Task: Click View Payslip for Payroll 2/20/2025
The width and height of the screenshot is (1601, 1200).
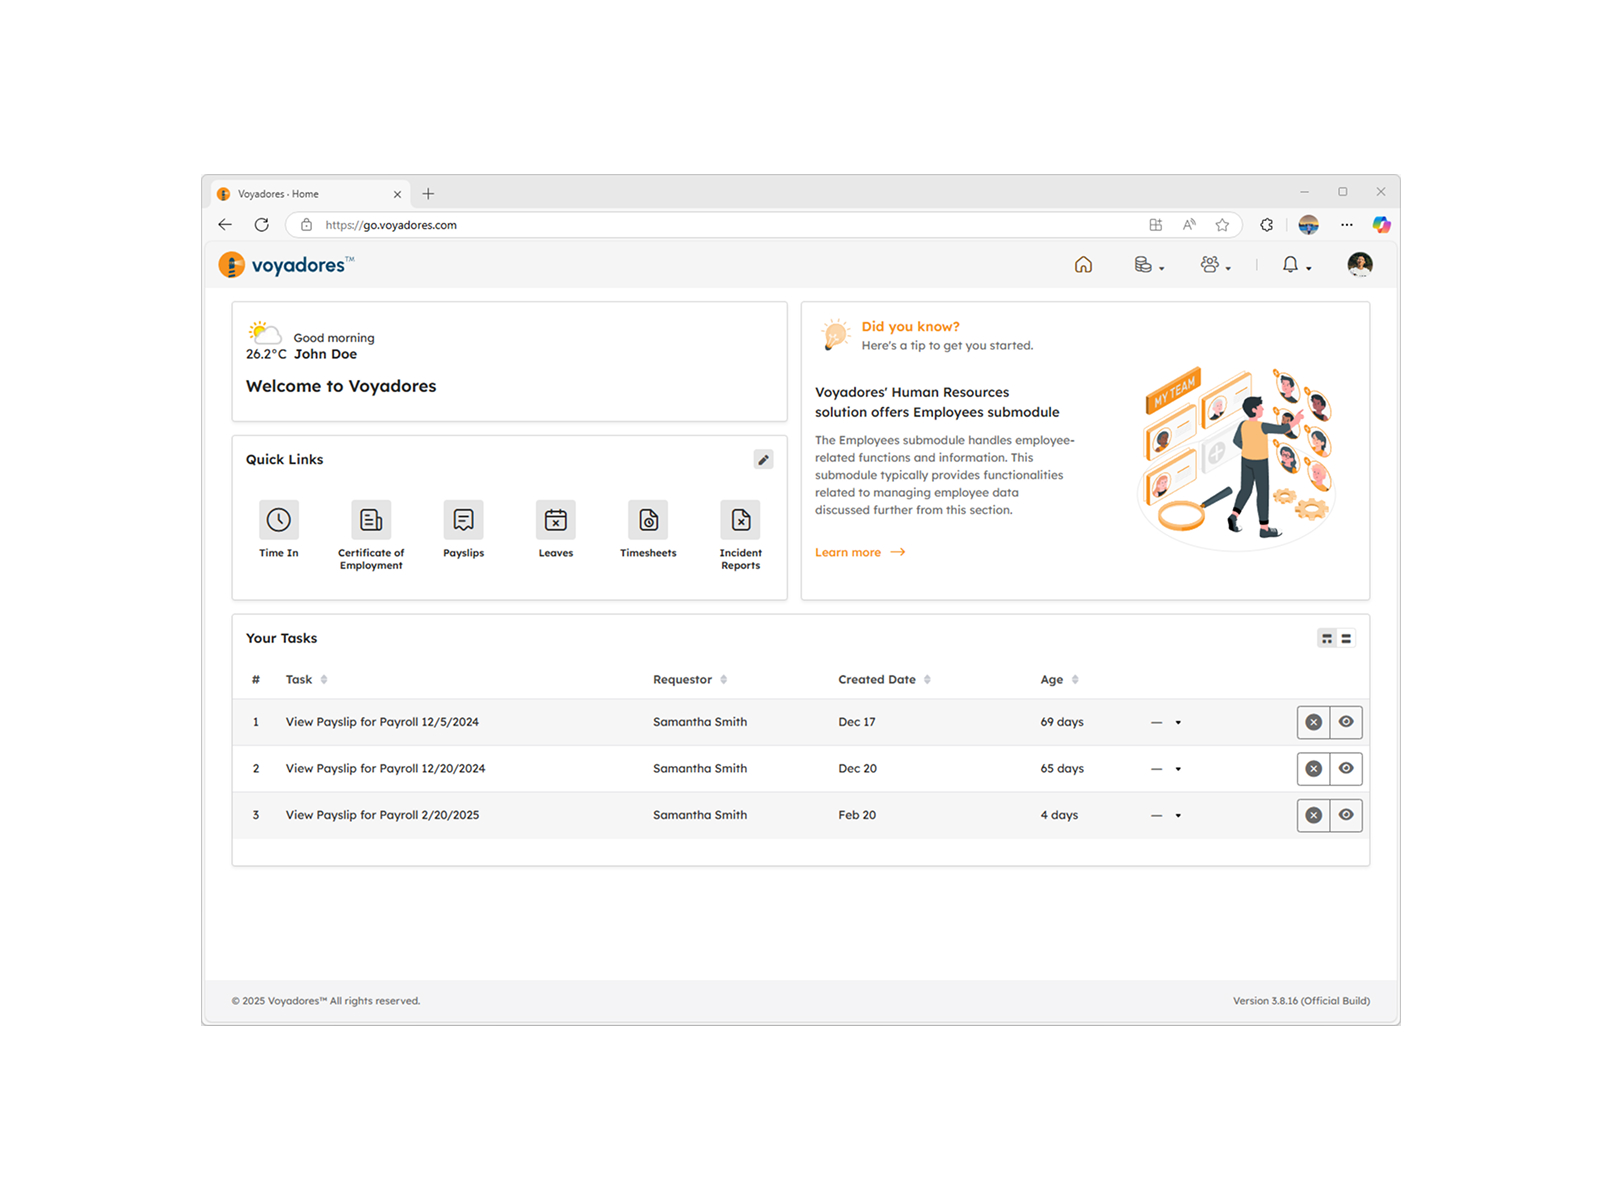Action: [x=382, y=816]
